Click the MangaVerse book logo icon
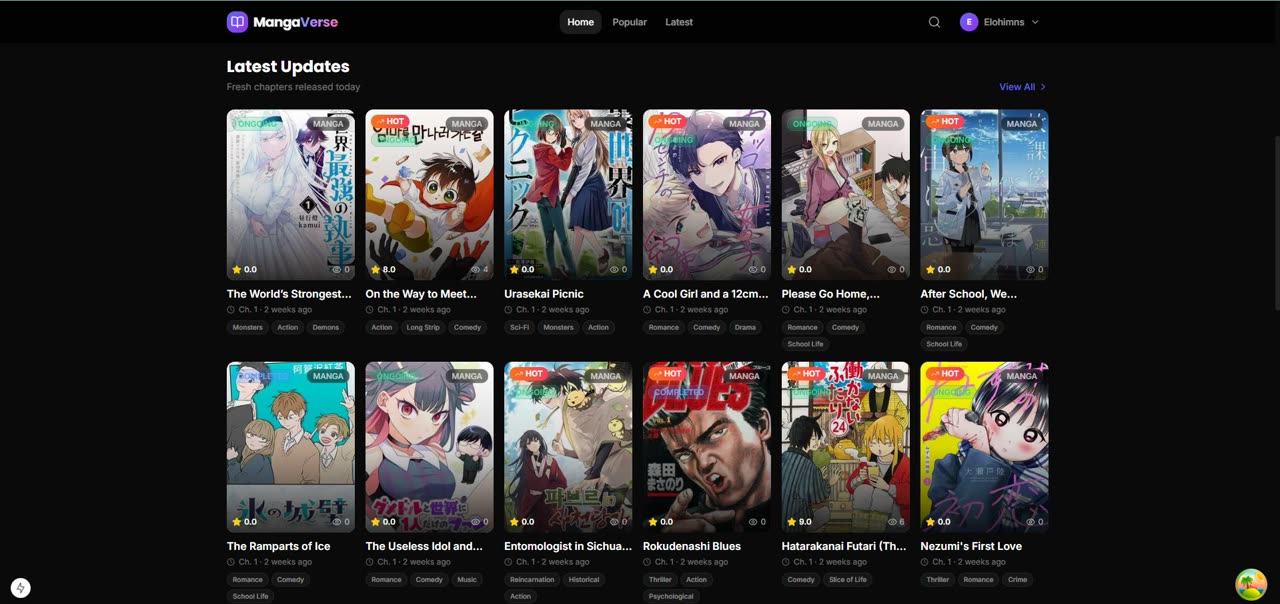 237,22
